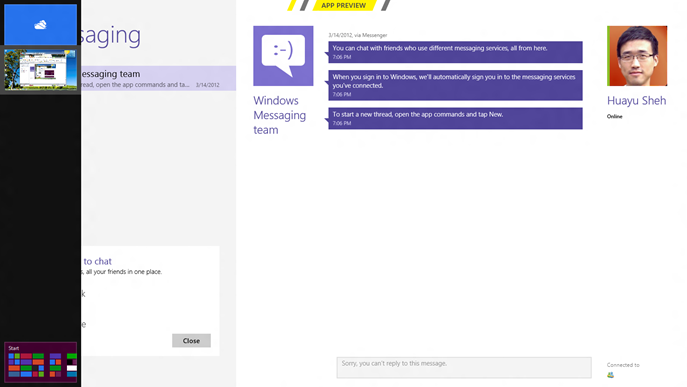Click the 'to chat' heading in intro panel
The image size is (687, 387).
pos(97,261)
